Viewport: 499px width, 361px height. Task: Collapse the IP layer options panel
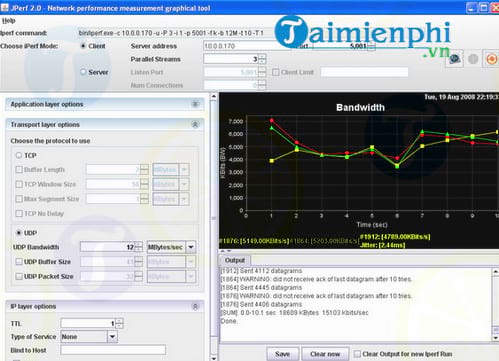tap(195, 306)
